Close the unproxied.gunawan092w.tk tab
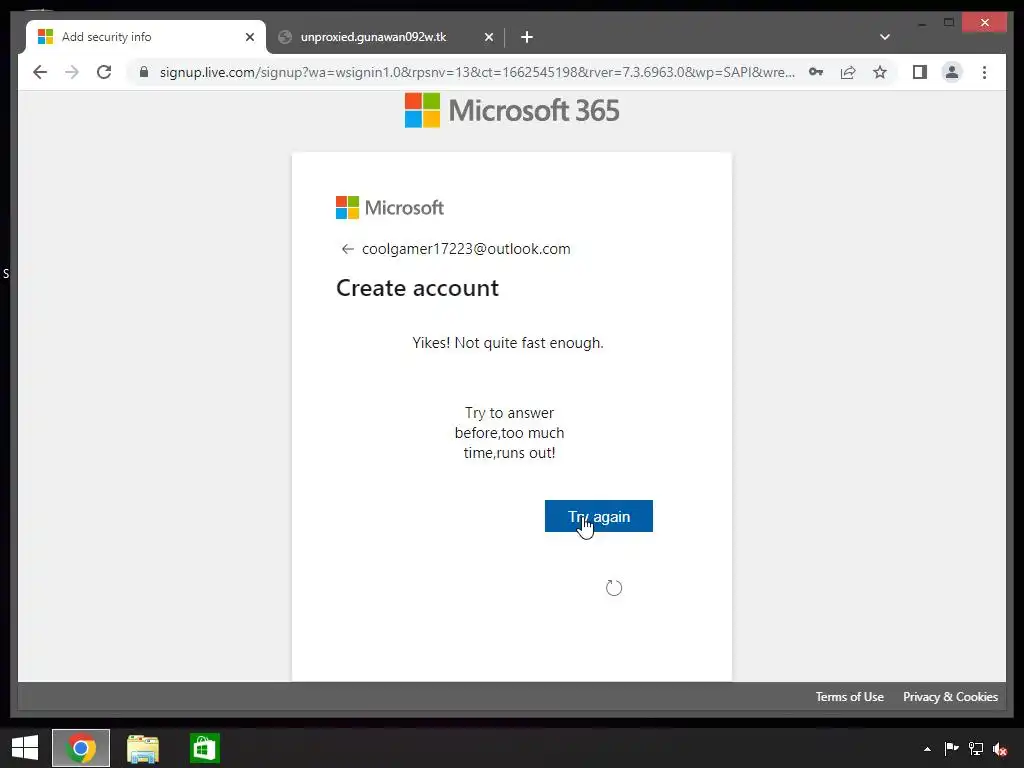This screenshot has width=1024, height=768. coord(488,37)
